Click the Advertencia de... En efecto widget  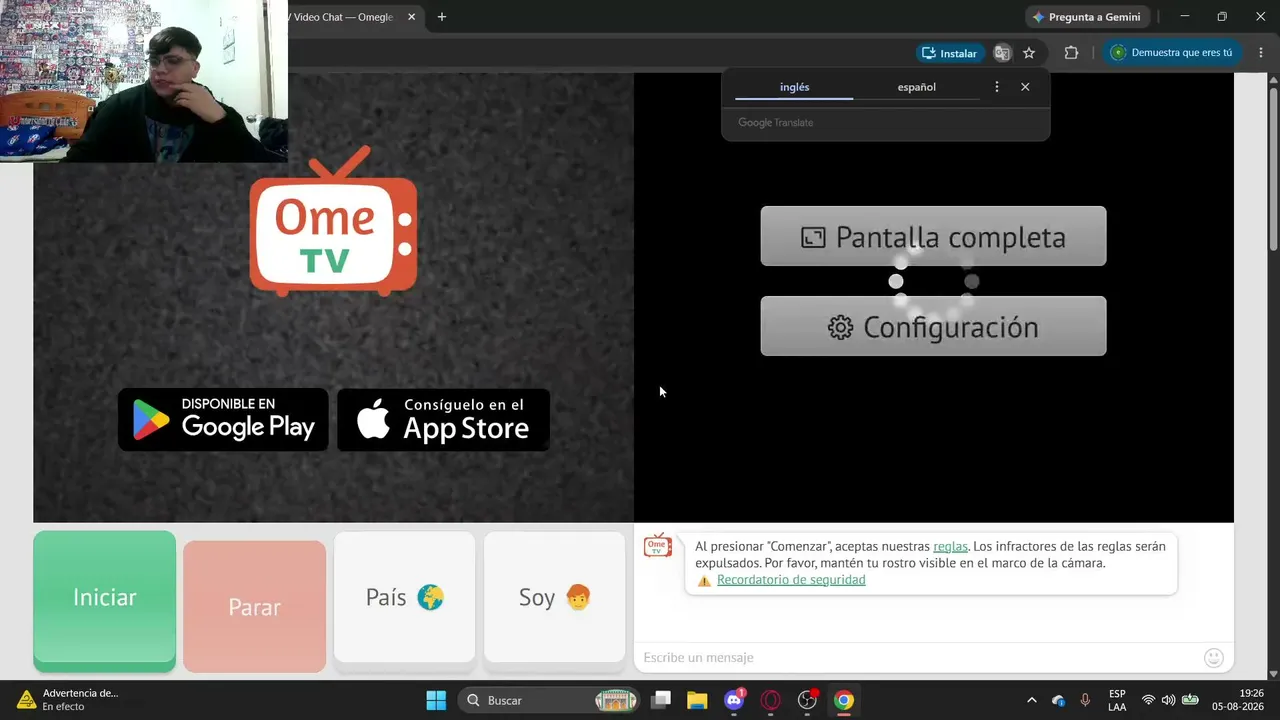click(68, 700)
